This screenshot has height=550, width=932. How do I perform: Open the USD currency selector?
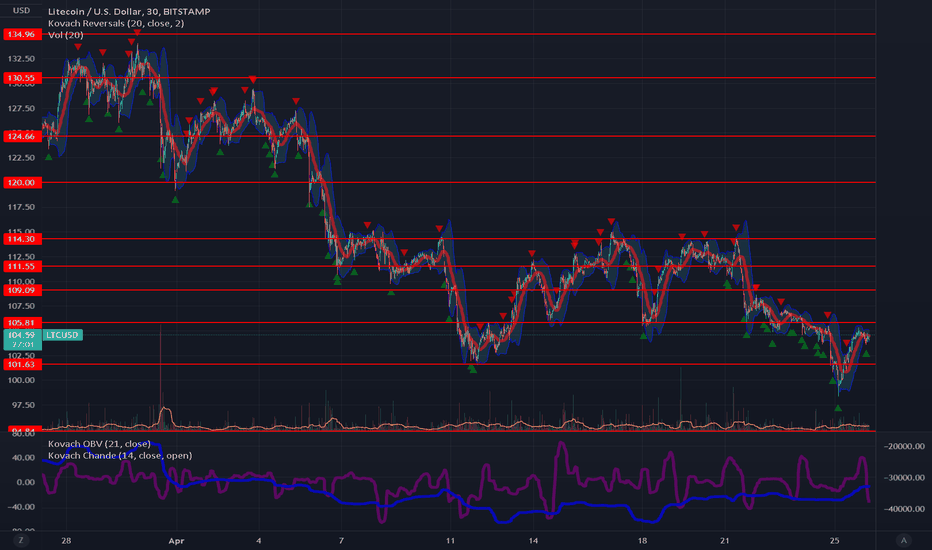(21, 10)
